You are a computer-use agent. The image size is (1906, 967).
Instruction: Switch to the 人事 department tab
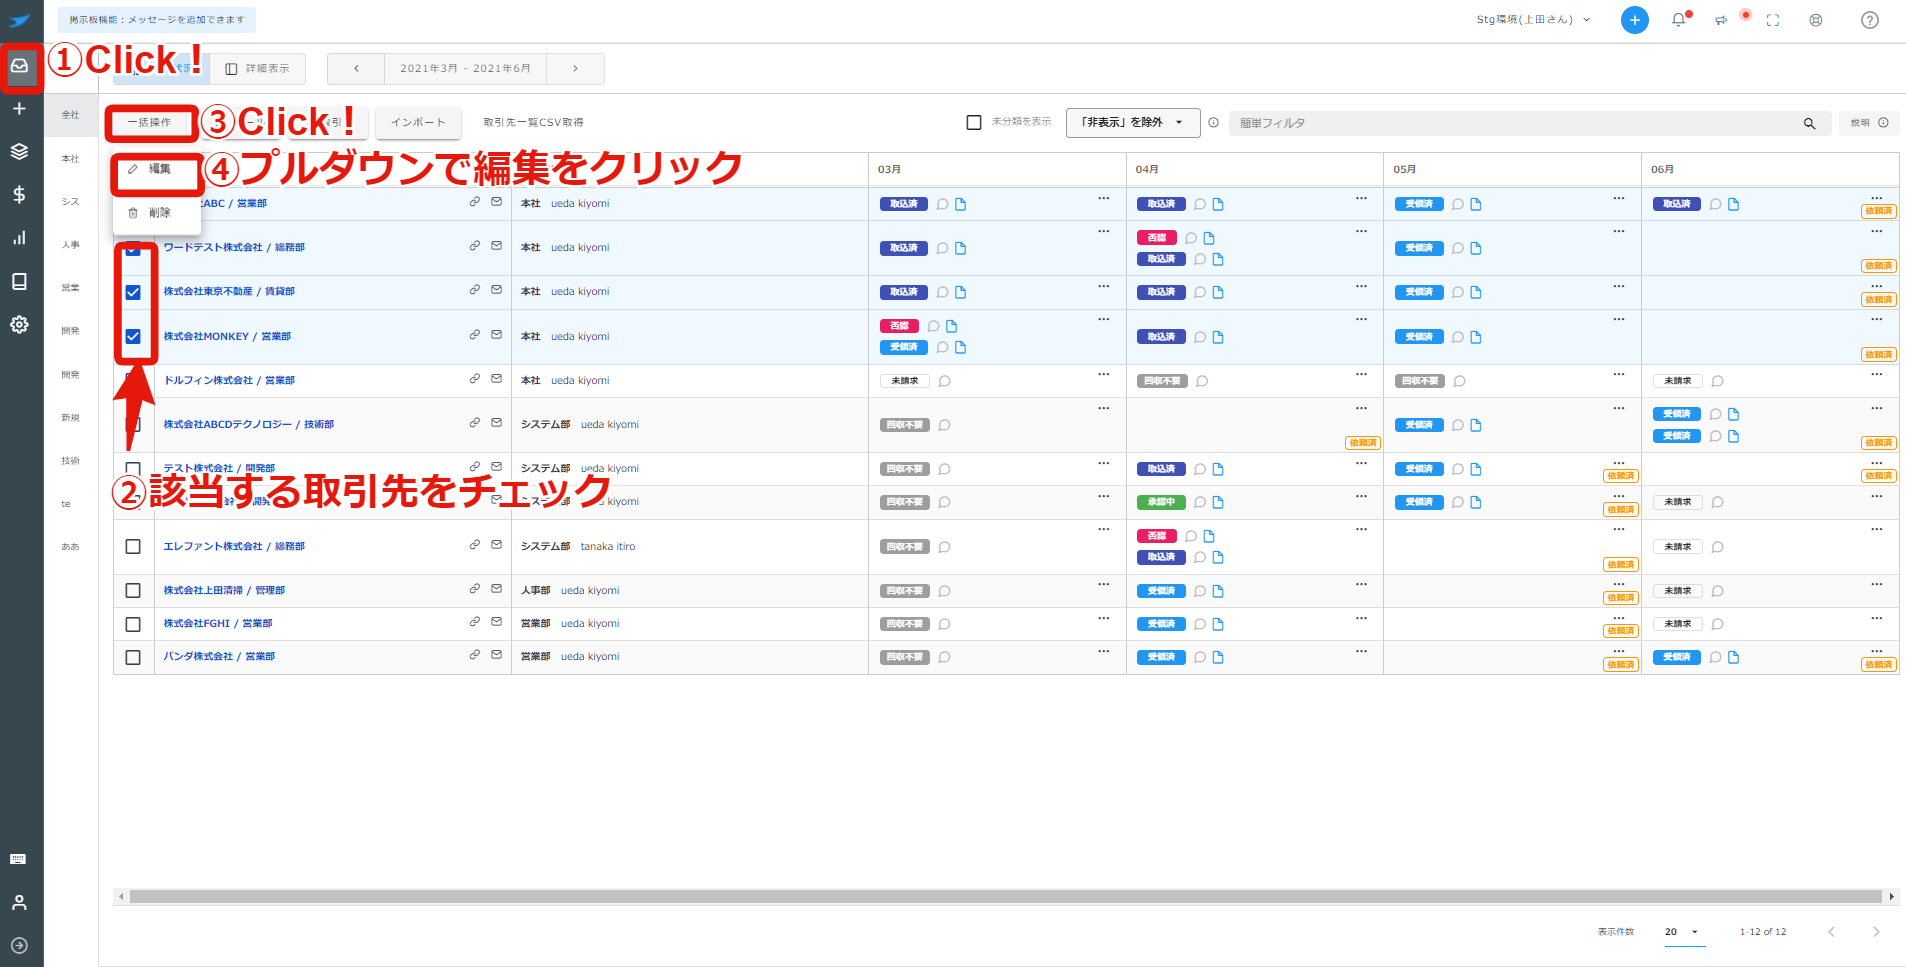click(x=70, y=245)
